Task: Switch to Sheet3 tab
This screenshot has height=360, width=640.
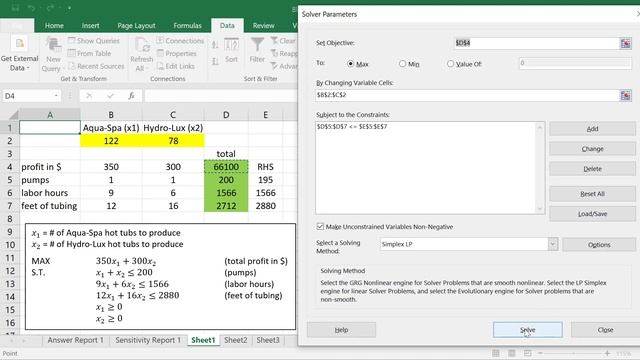Action: [268, 340]
